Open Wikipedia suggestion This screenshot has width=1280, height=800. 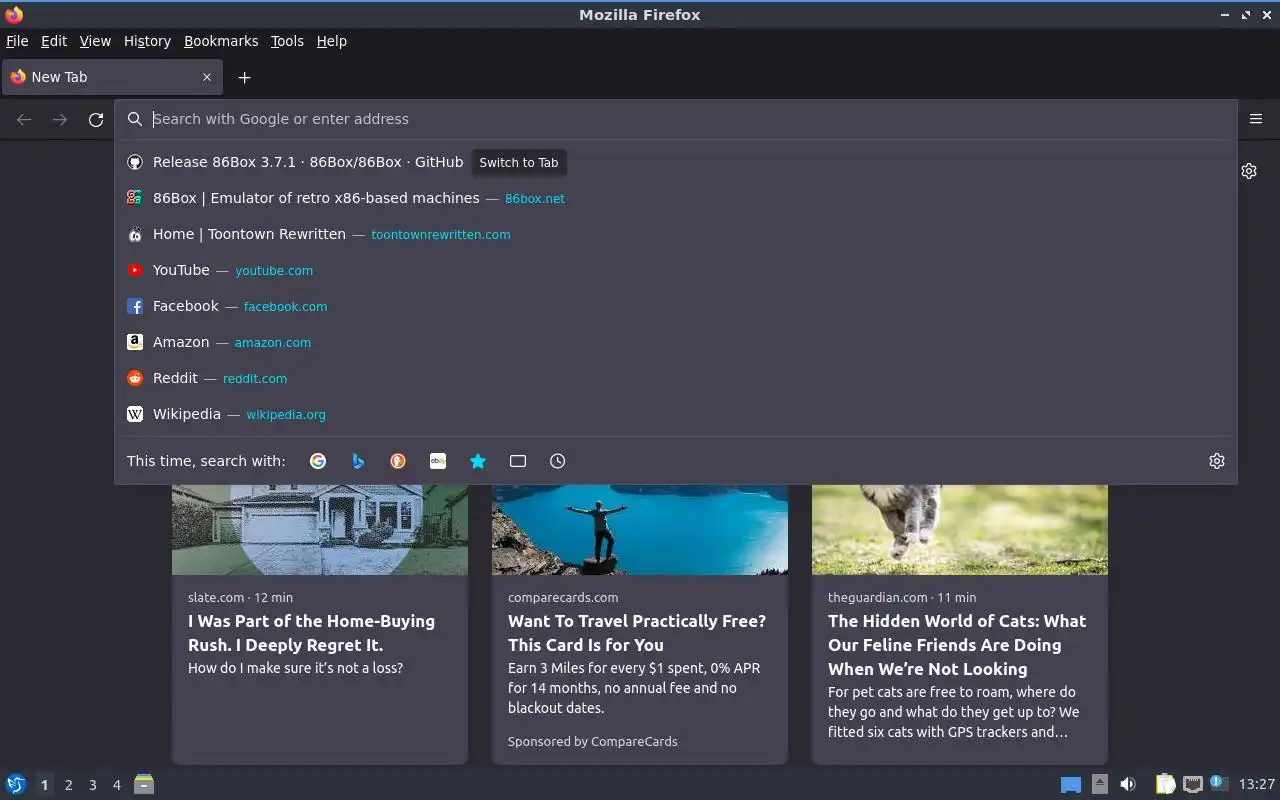tap(676, 414)
